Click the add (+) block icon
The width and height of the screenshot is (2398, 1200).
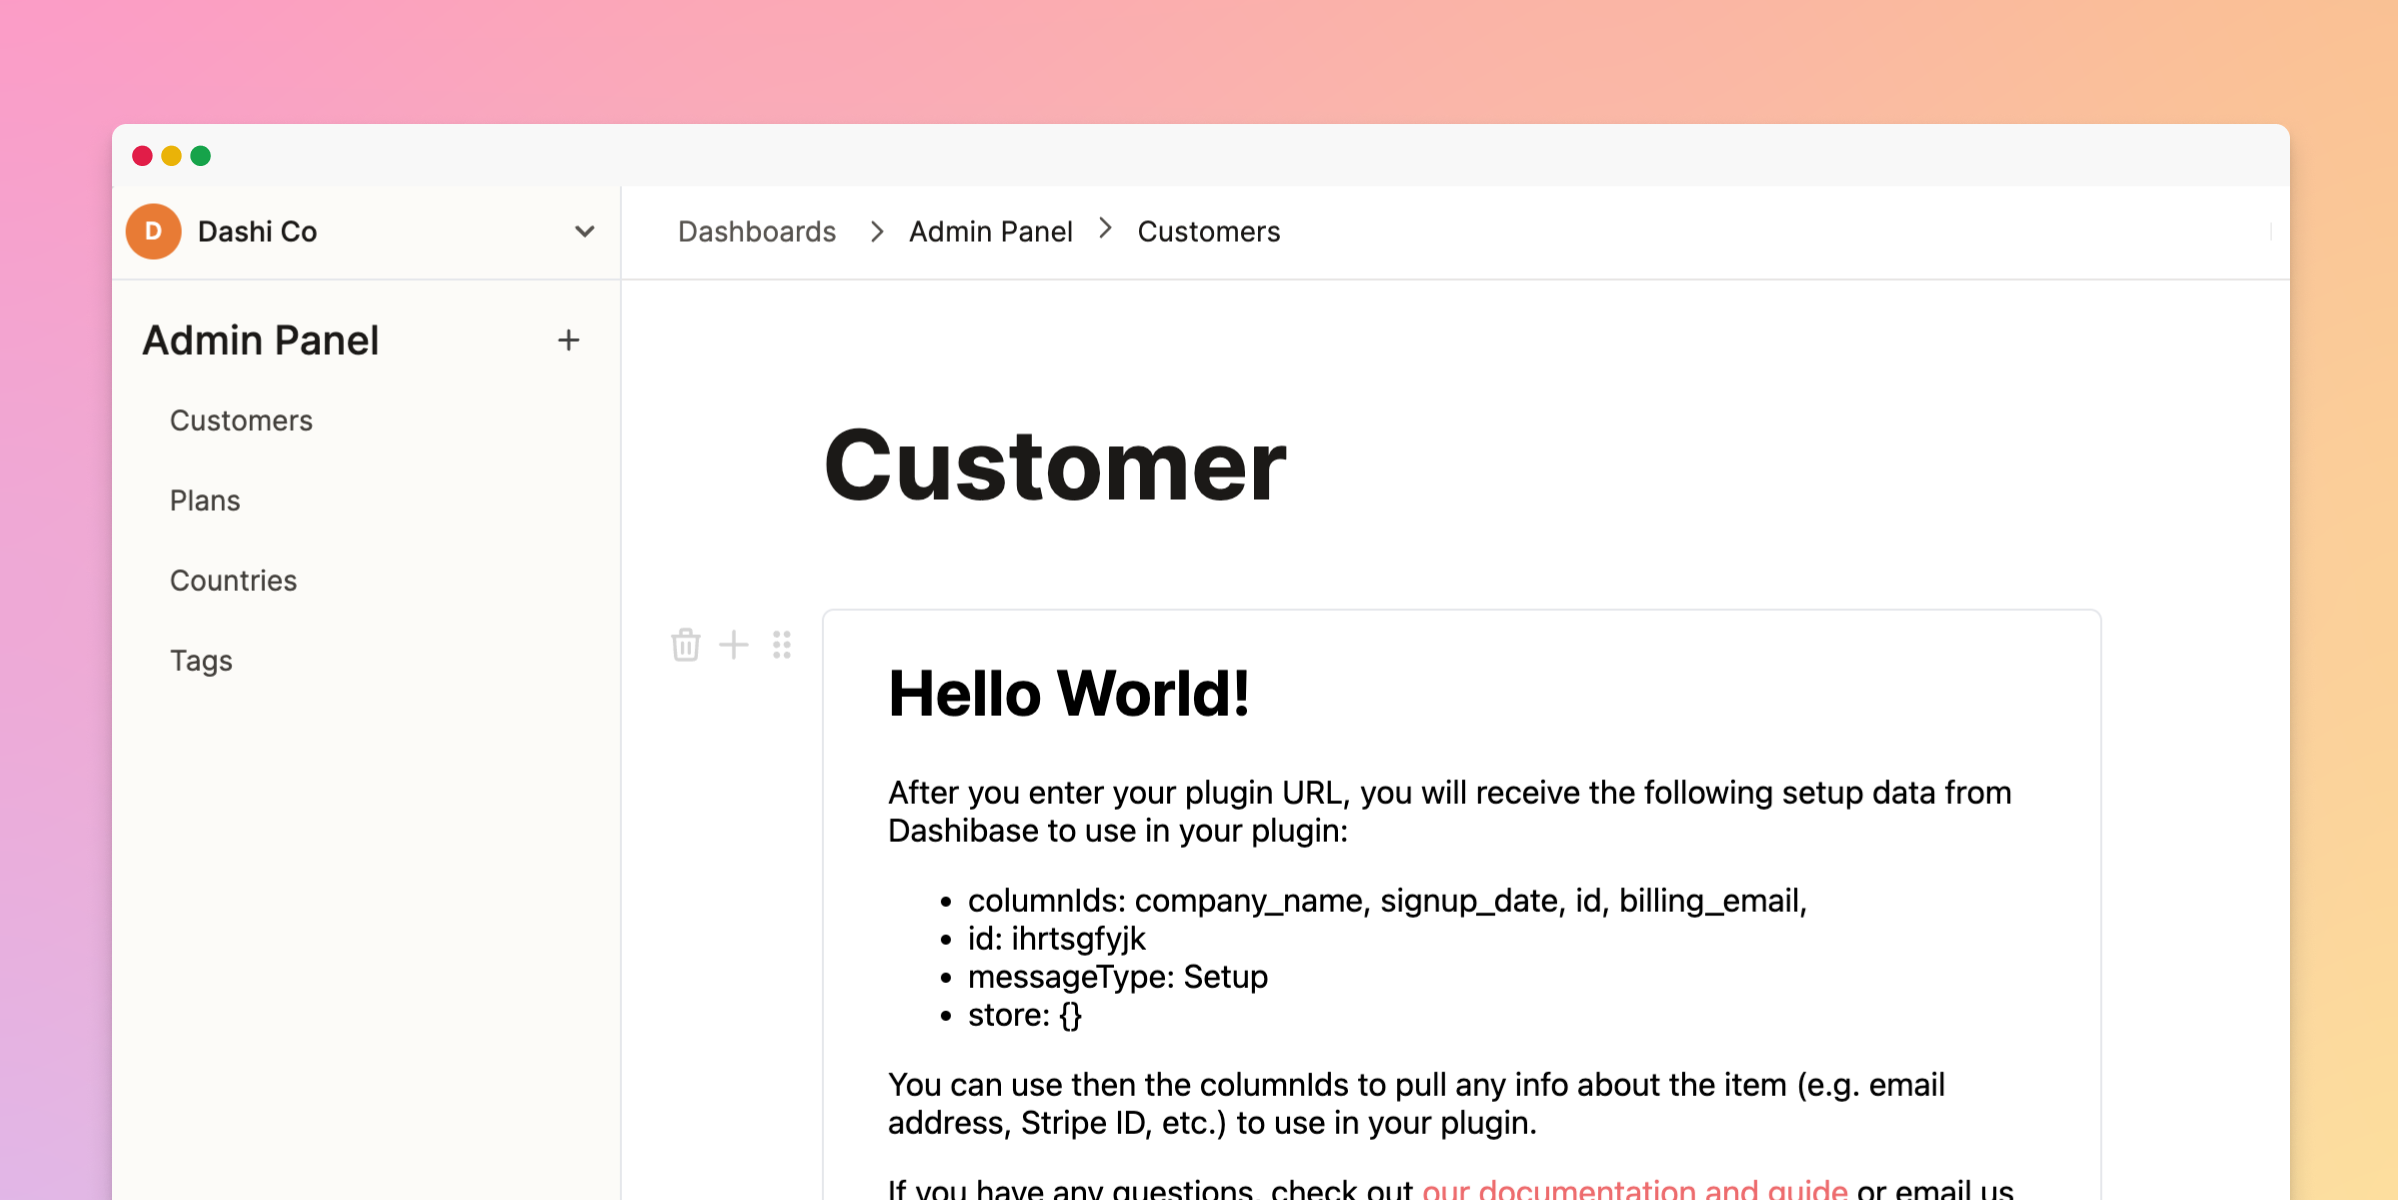point(735,643)
